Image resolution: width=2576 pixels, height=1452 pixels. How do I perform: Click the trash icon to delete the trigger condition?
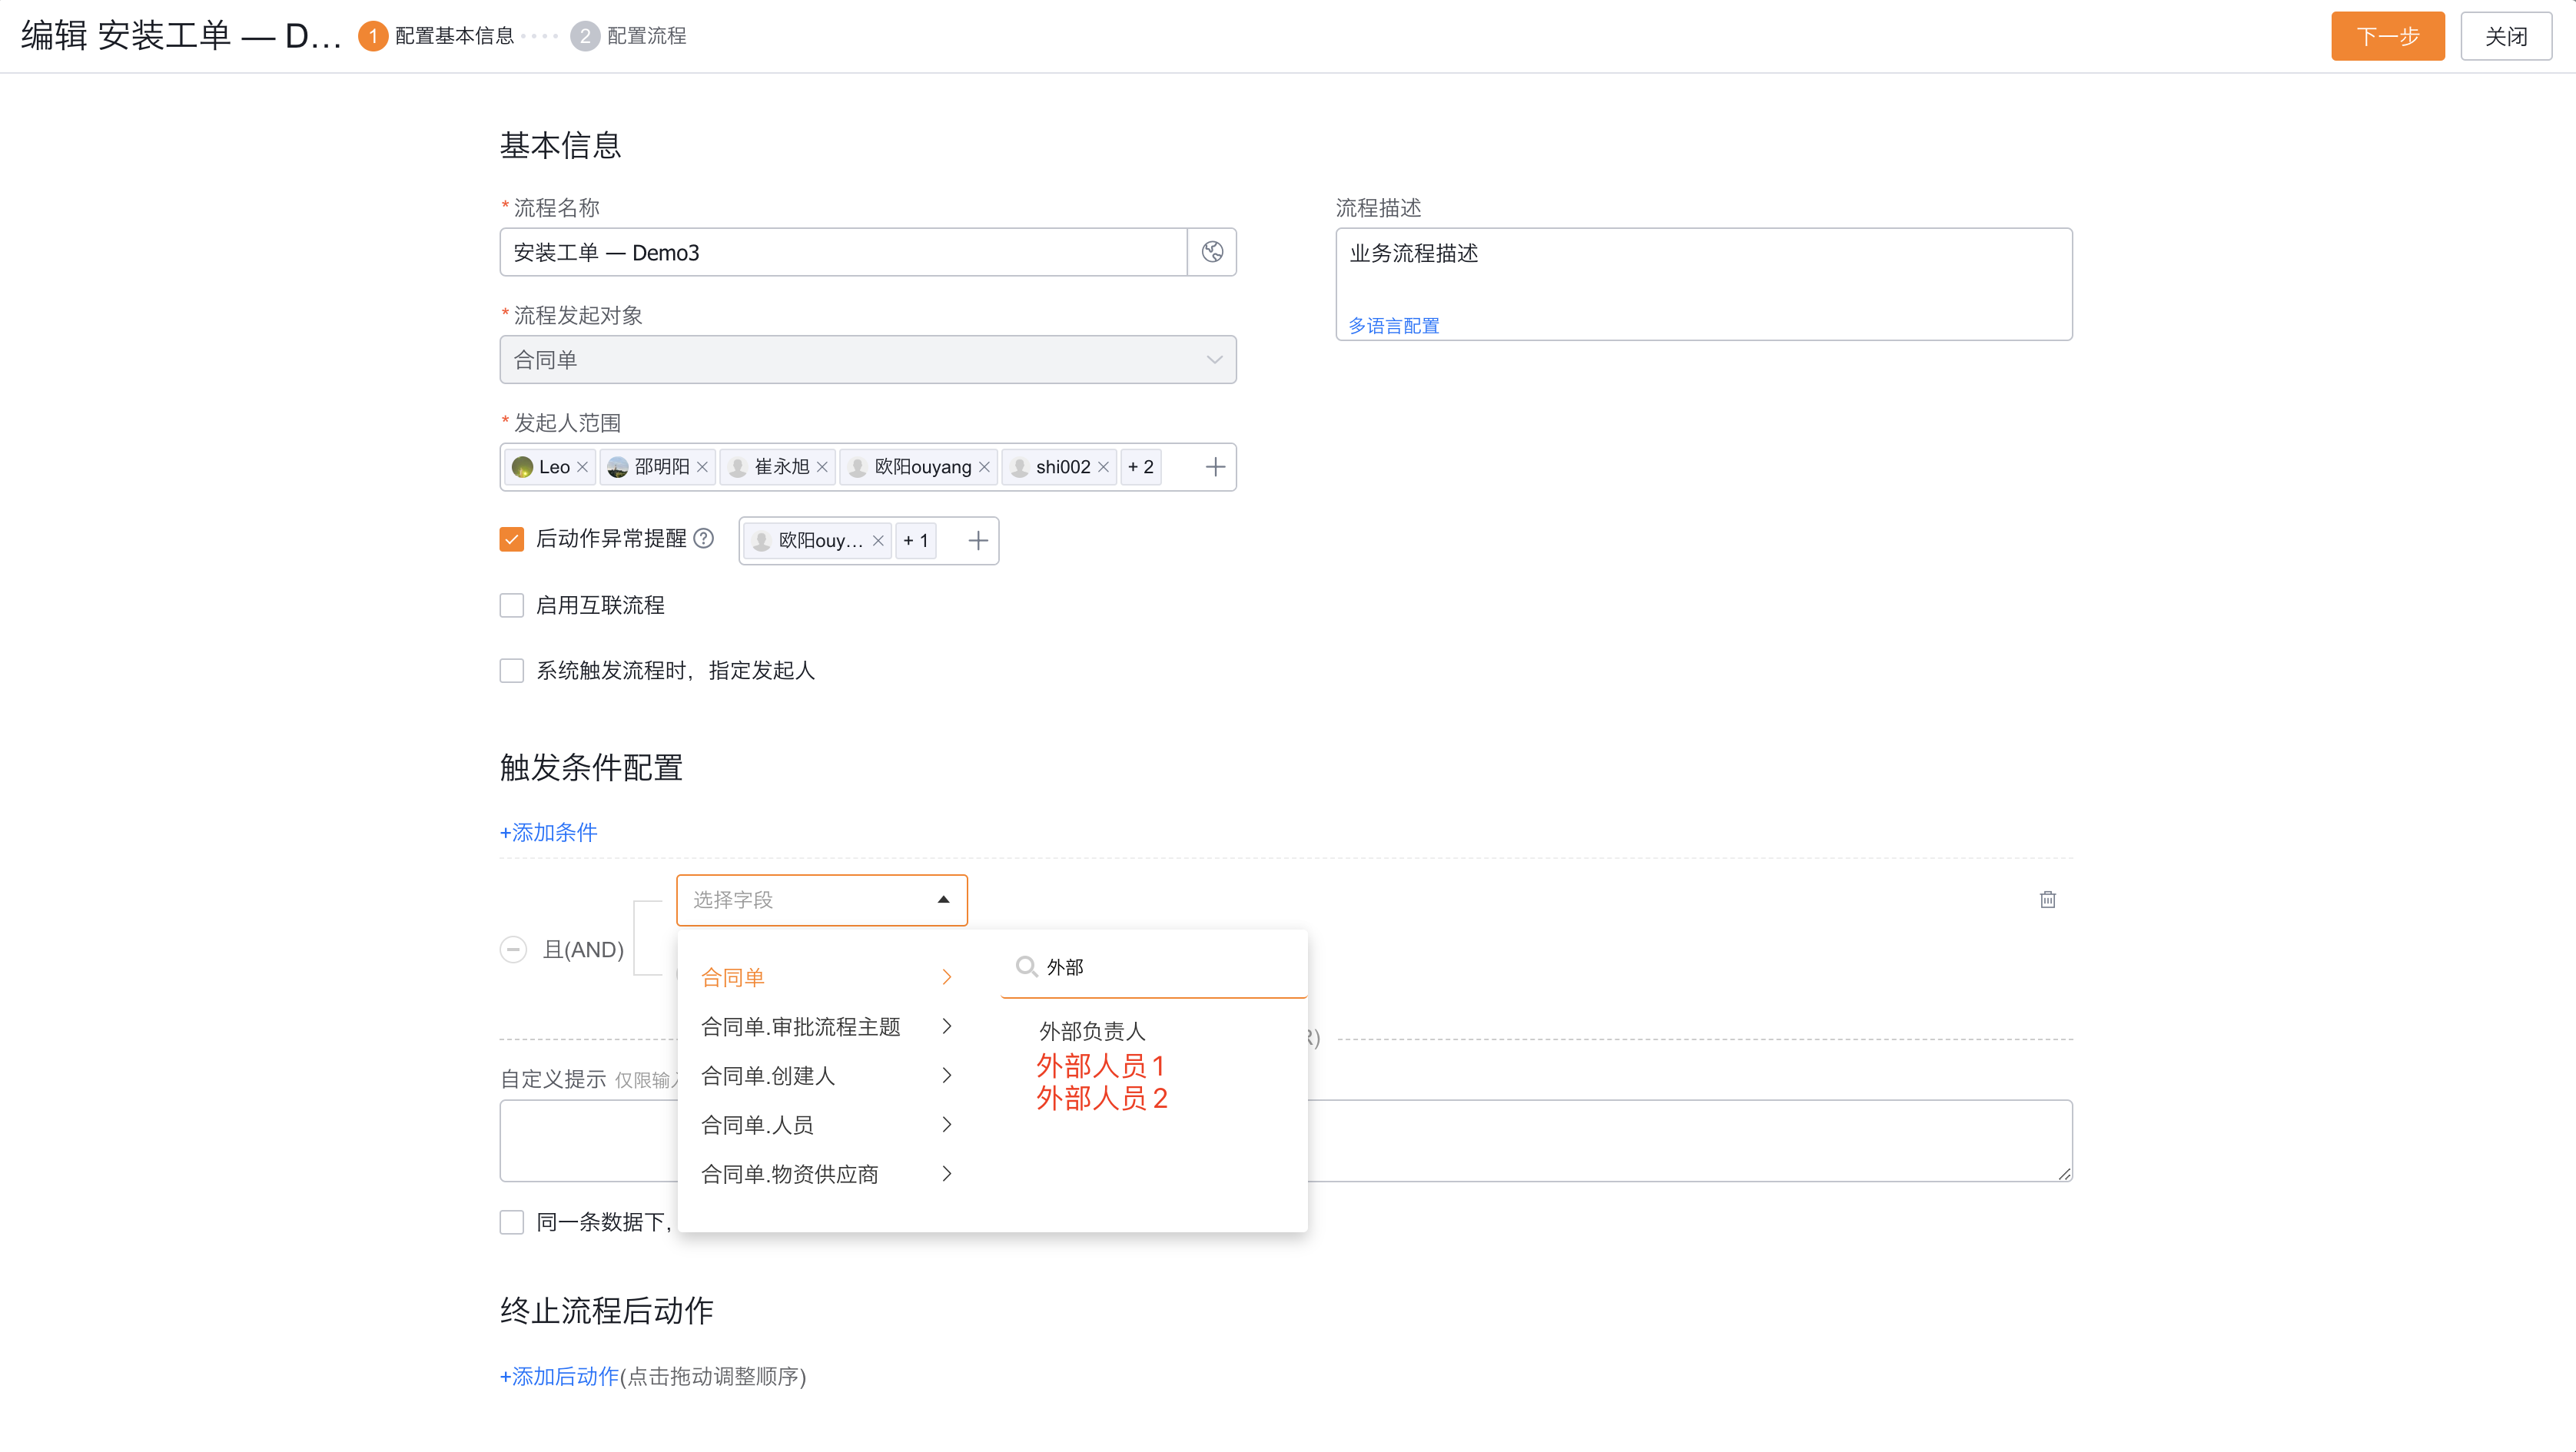tap(2047, 899)
